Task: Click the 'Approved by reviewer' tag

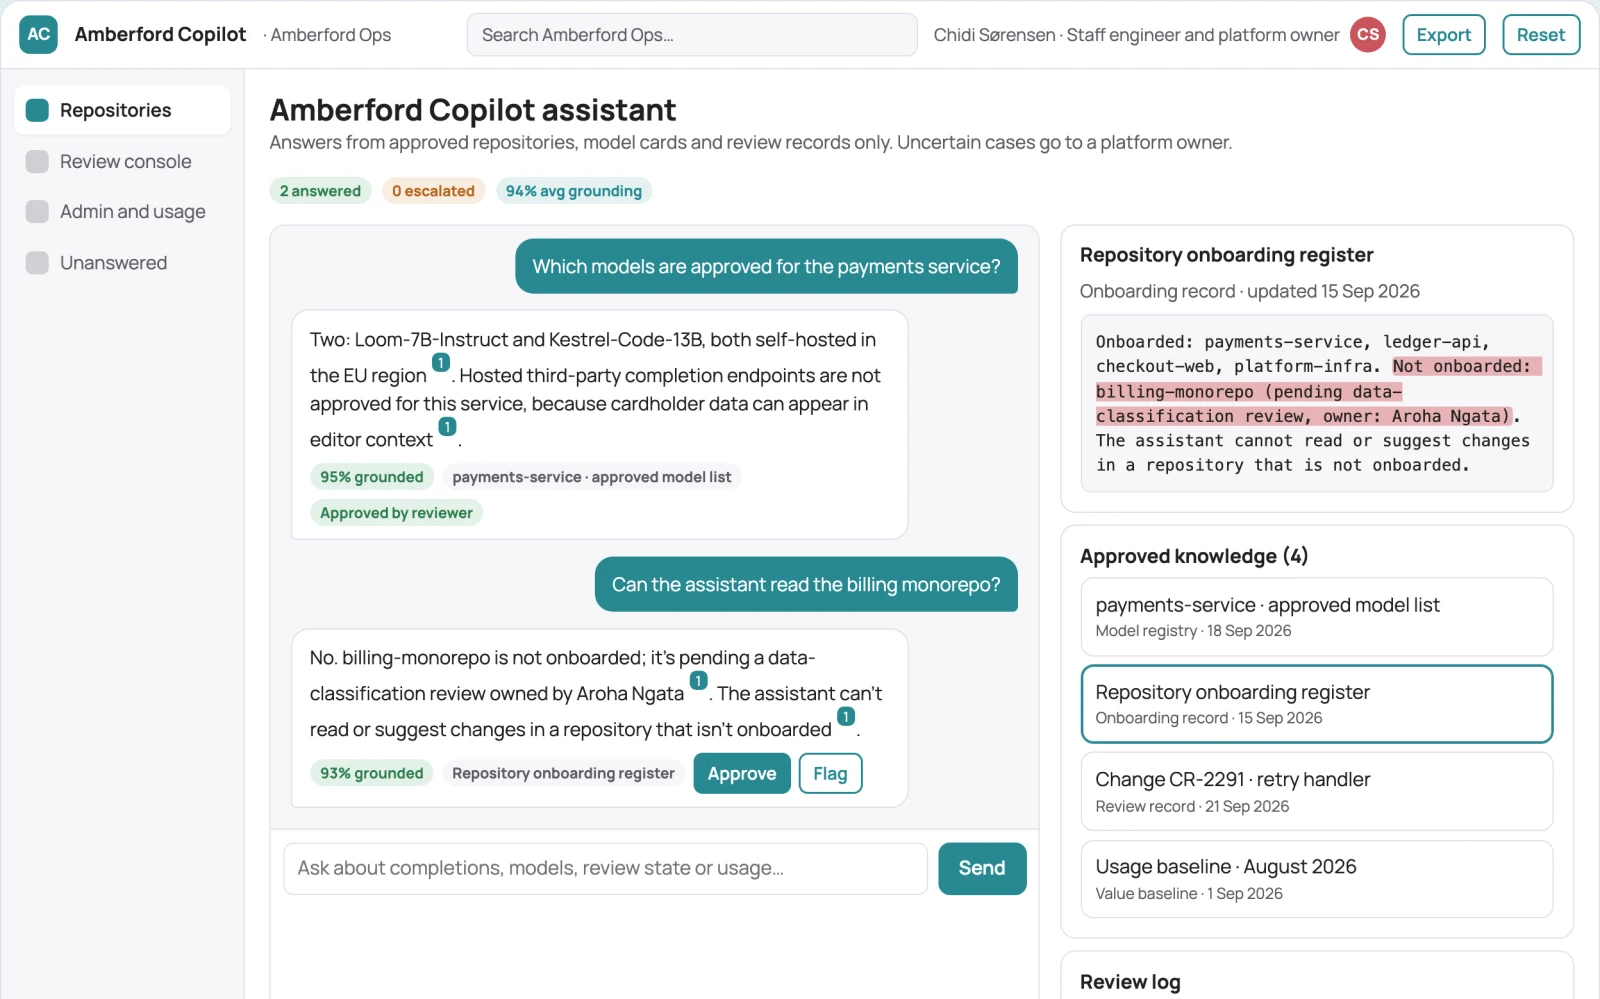Action: click(x=396, y=513)
